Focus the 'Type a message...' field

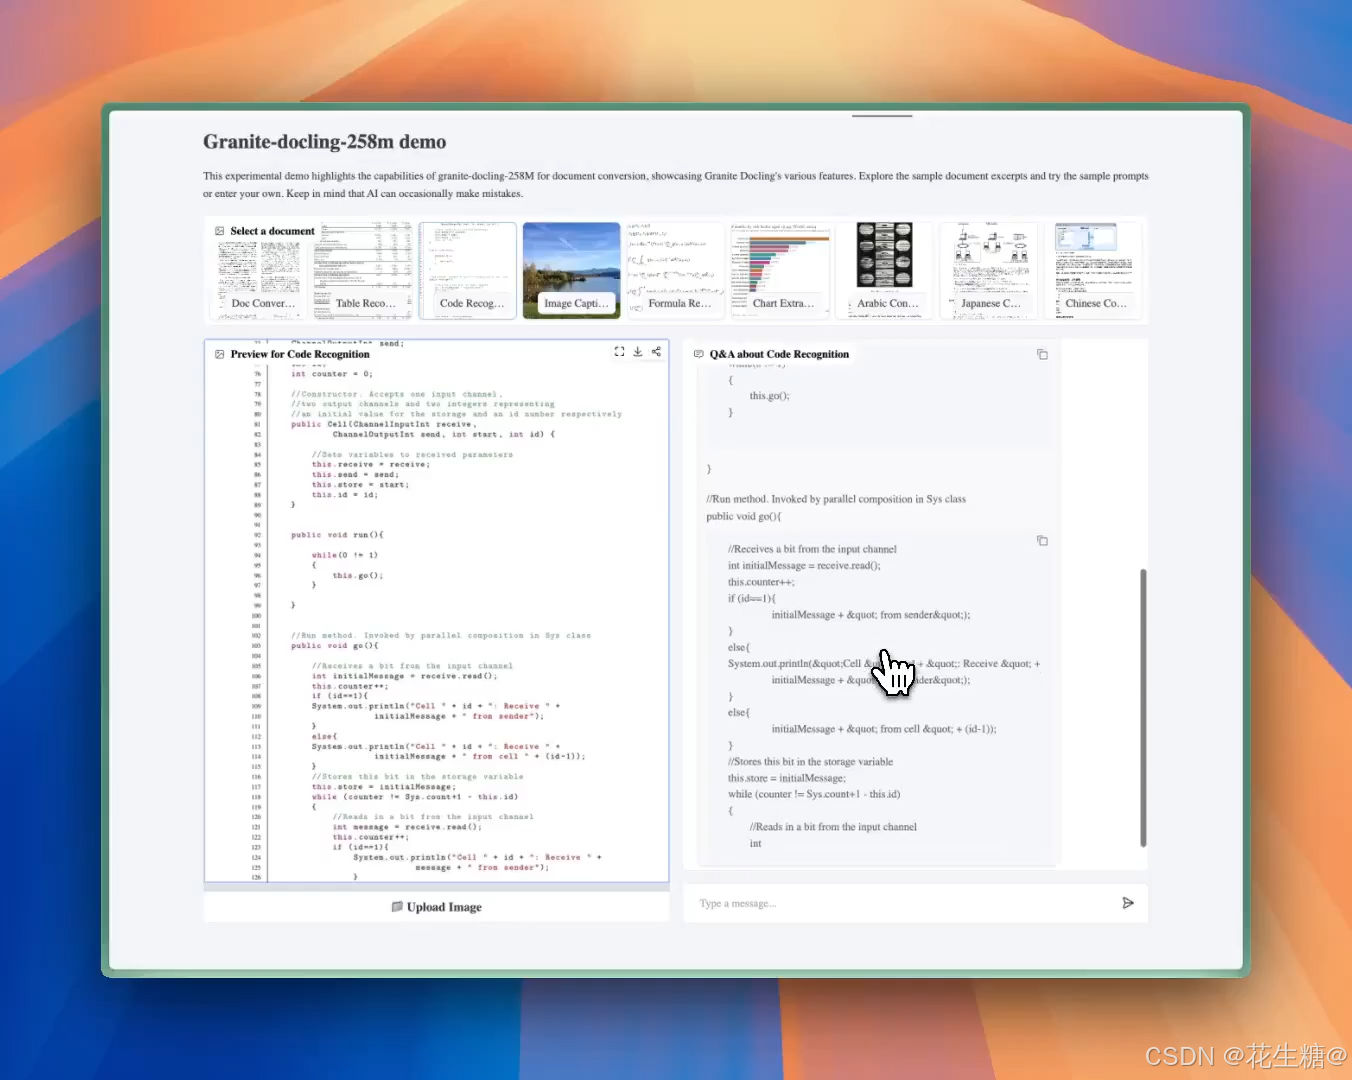tap(905, 903)
